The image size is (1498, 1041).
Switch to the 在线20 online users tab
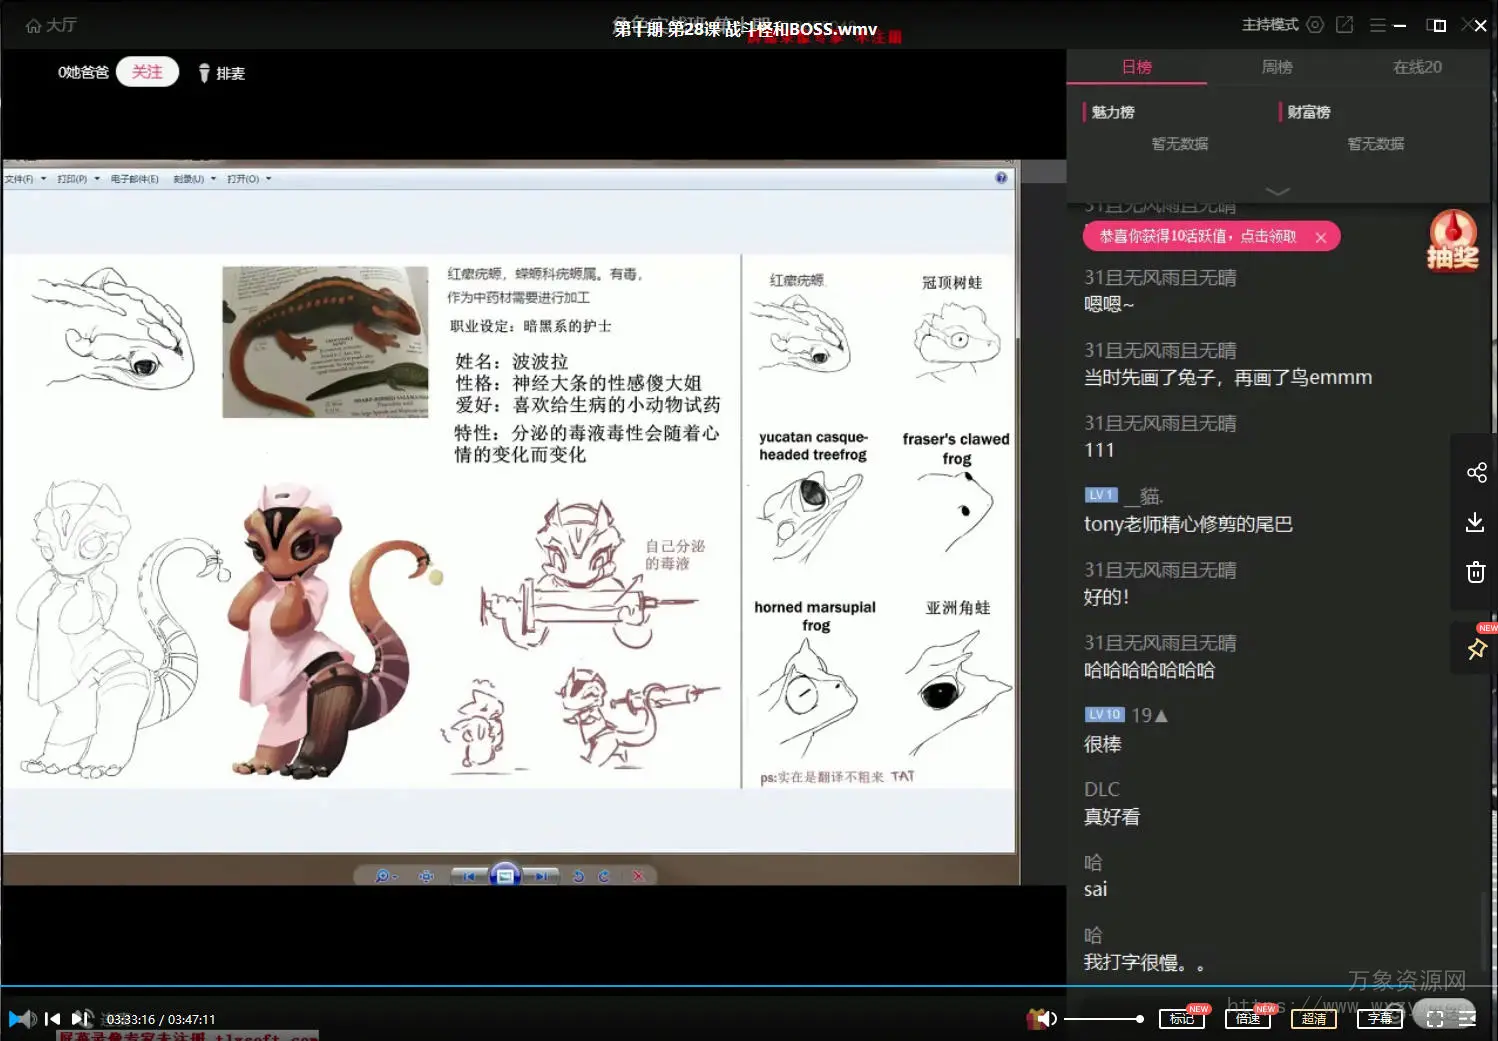click(1417, 67)
